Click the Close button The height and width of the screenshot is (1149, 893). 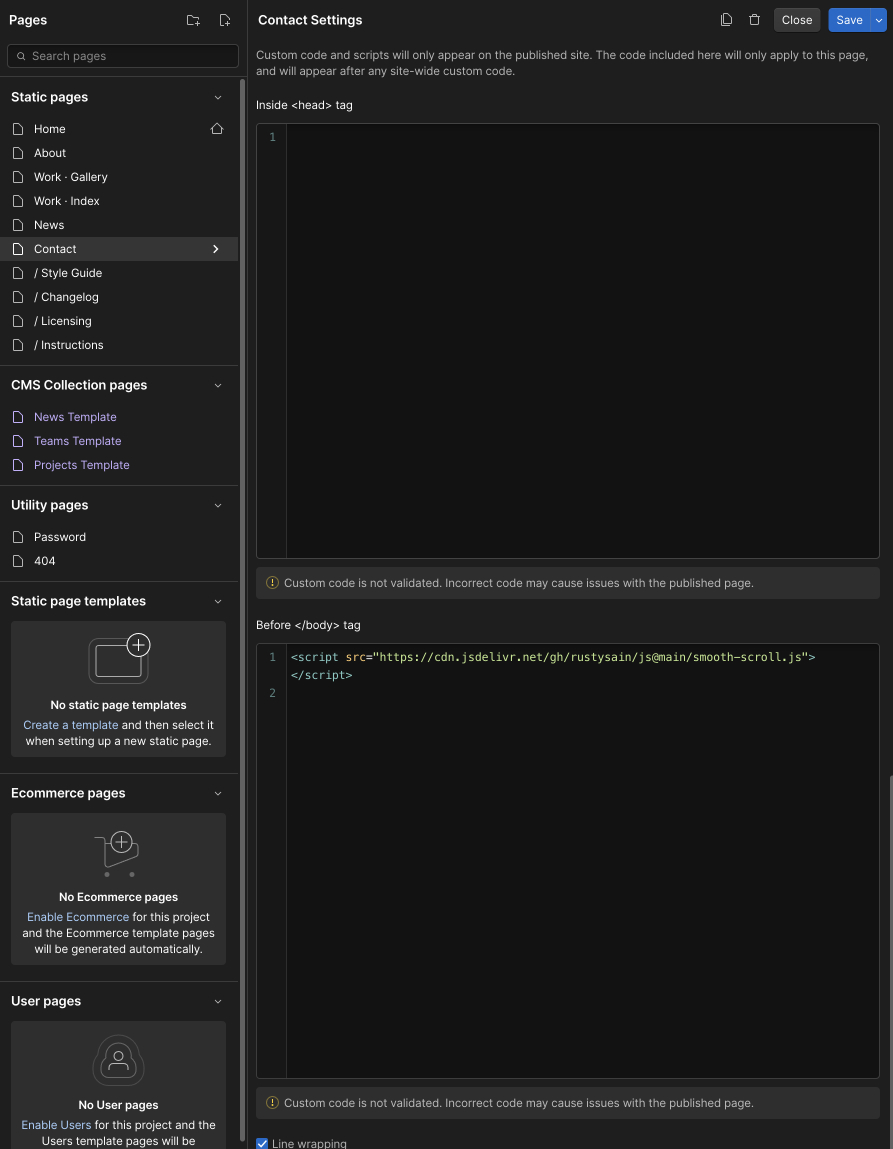(797, 20)
